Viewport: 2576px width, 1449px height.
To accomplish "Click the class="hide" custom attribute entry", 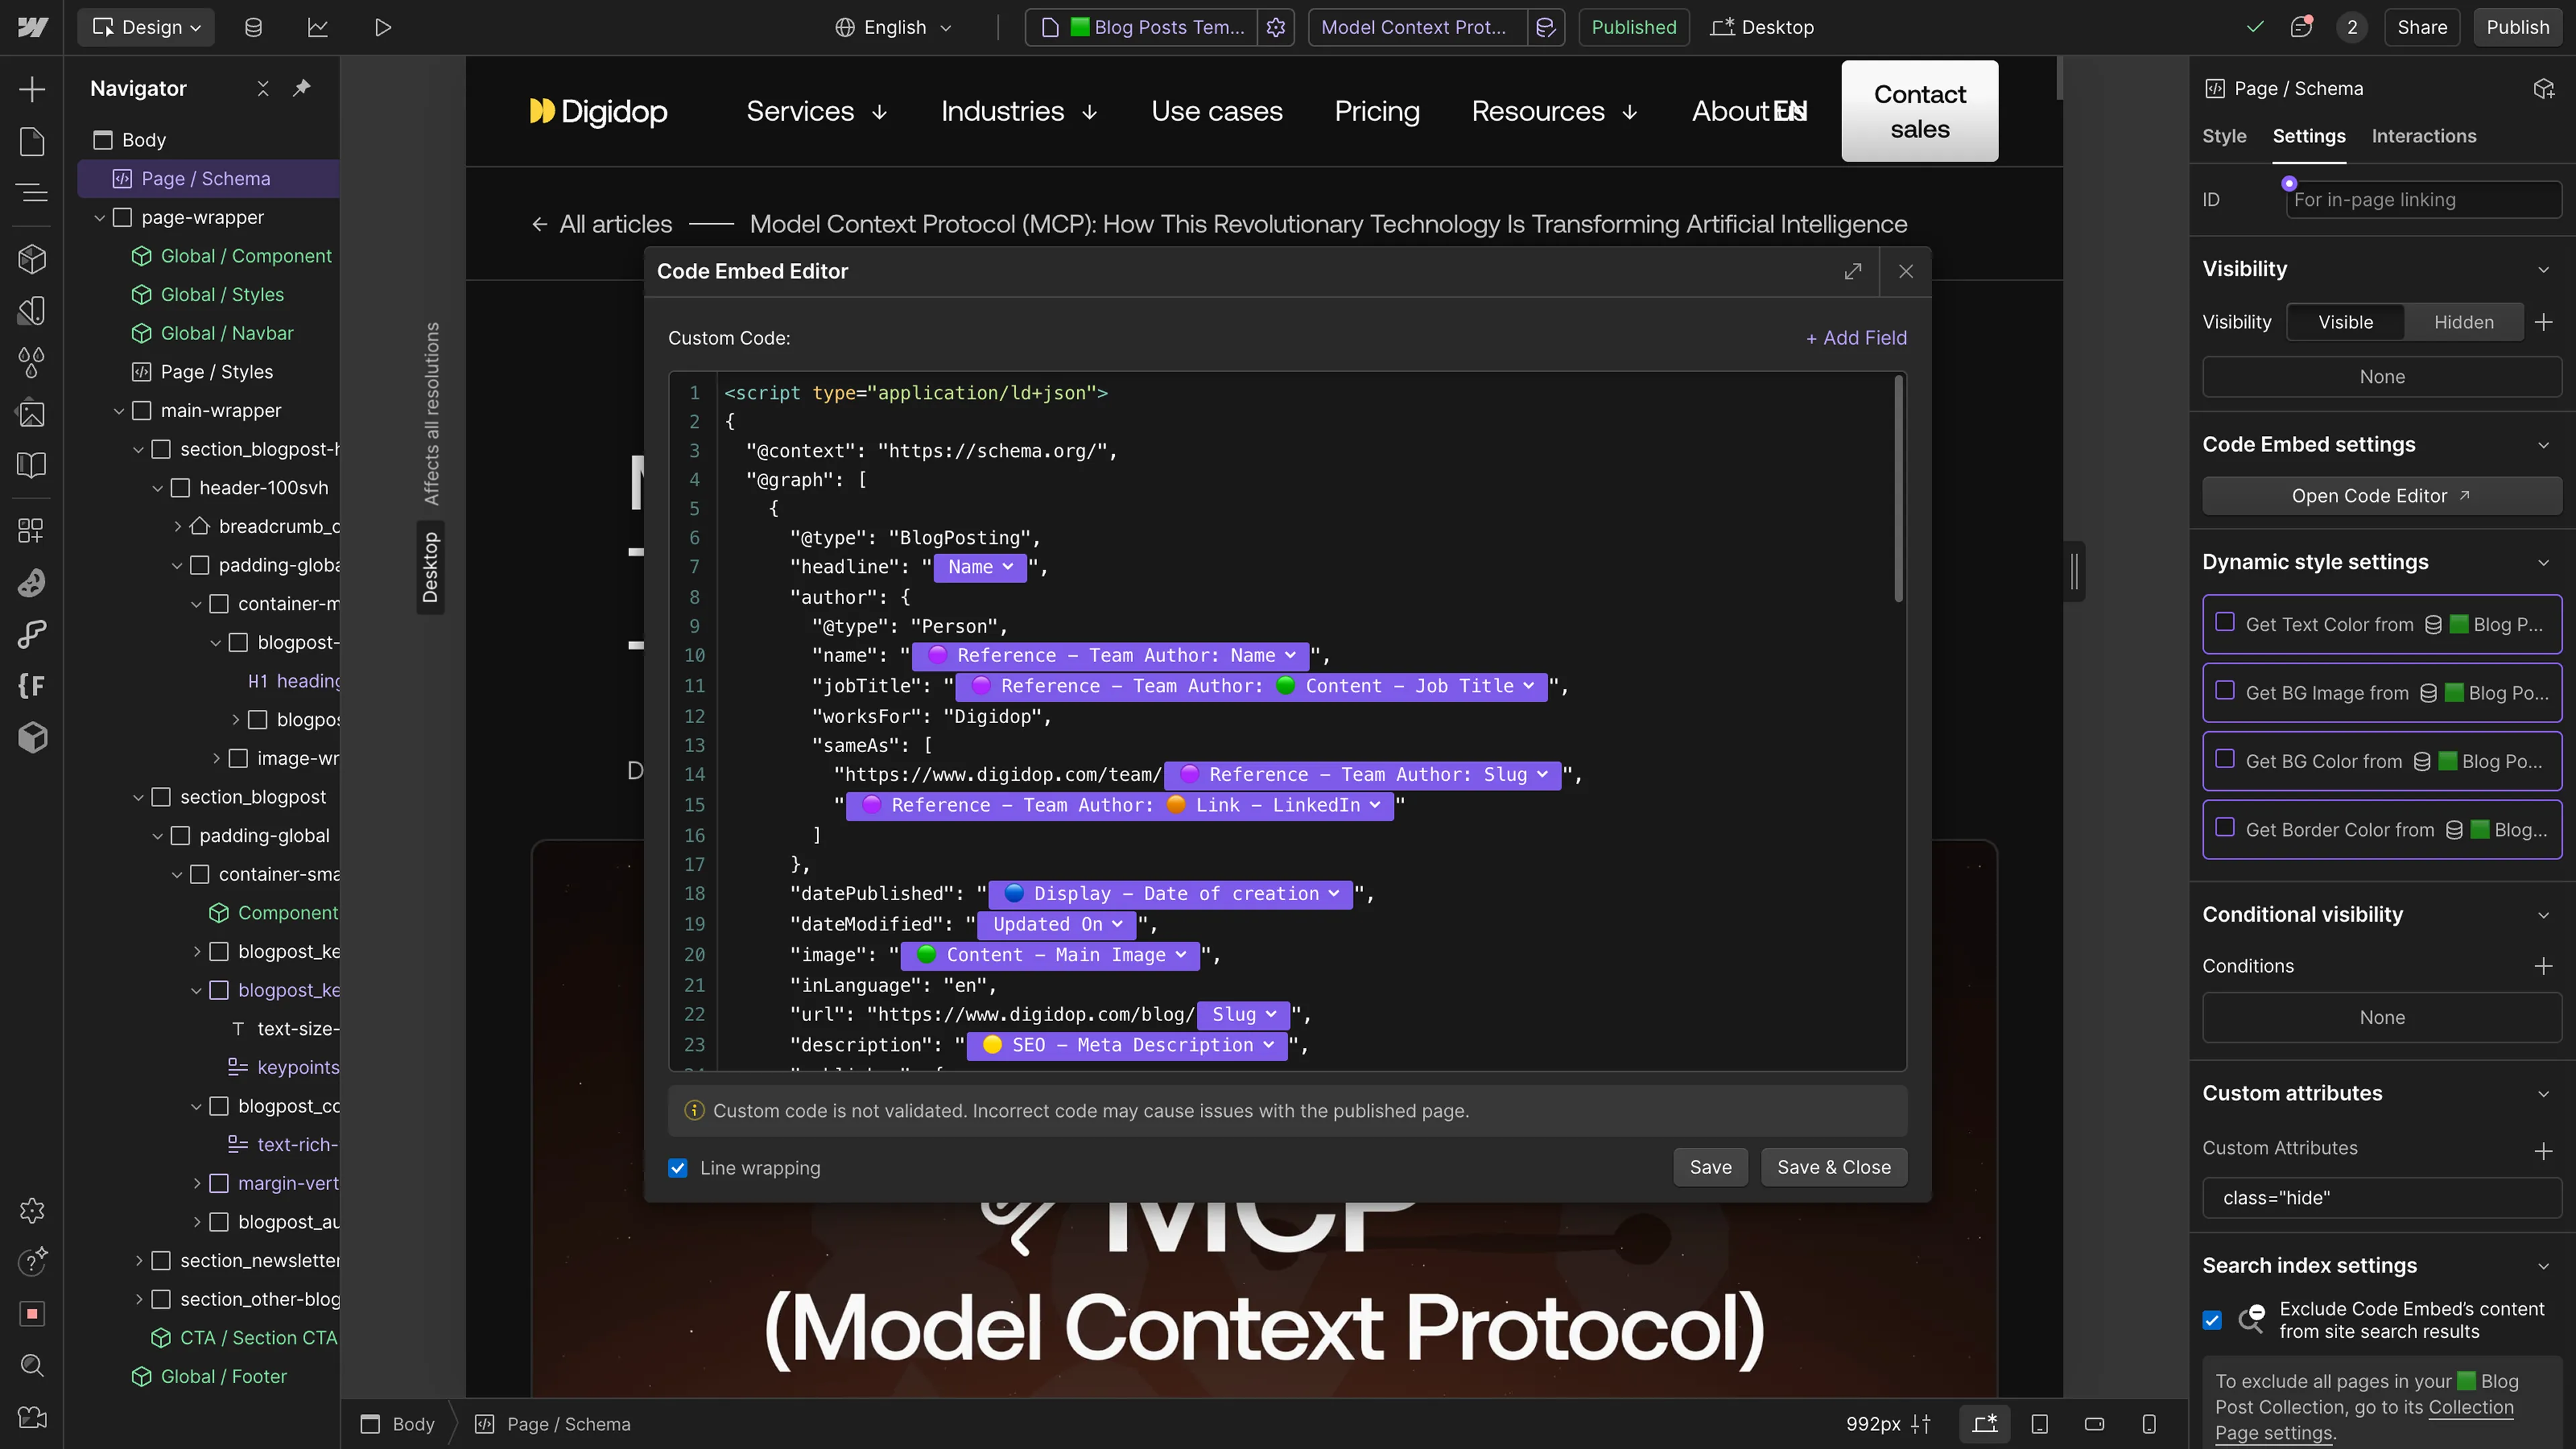I will [2381, 1198].
